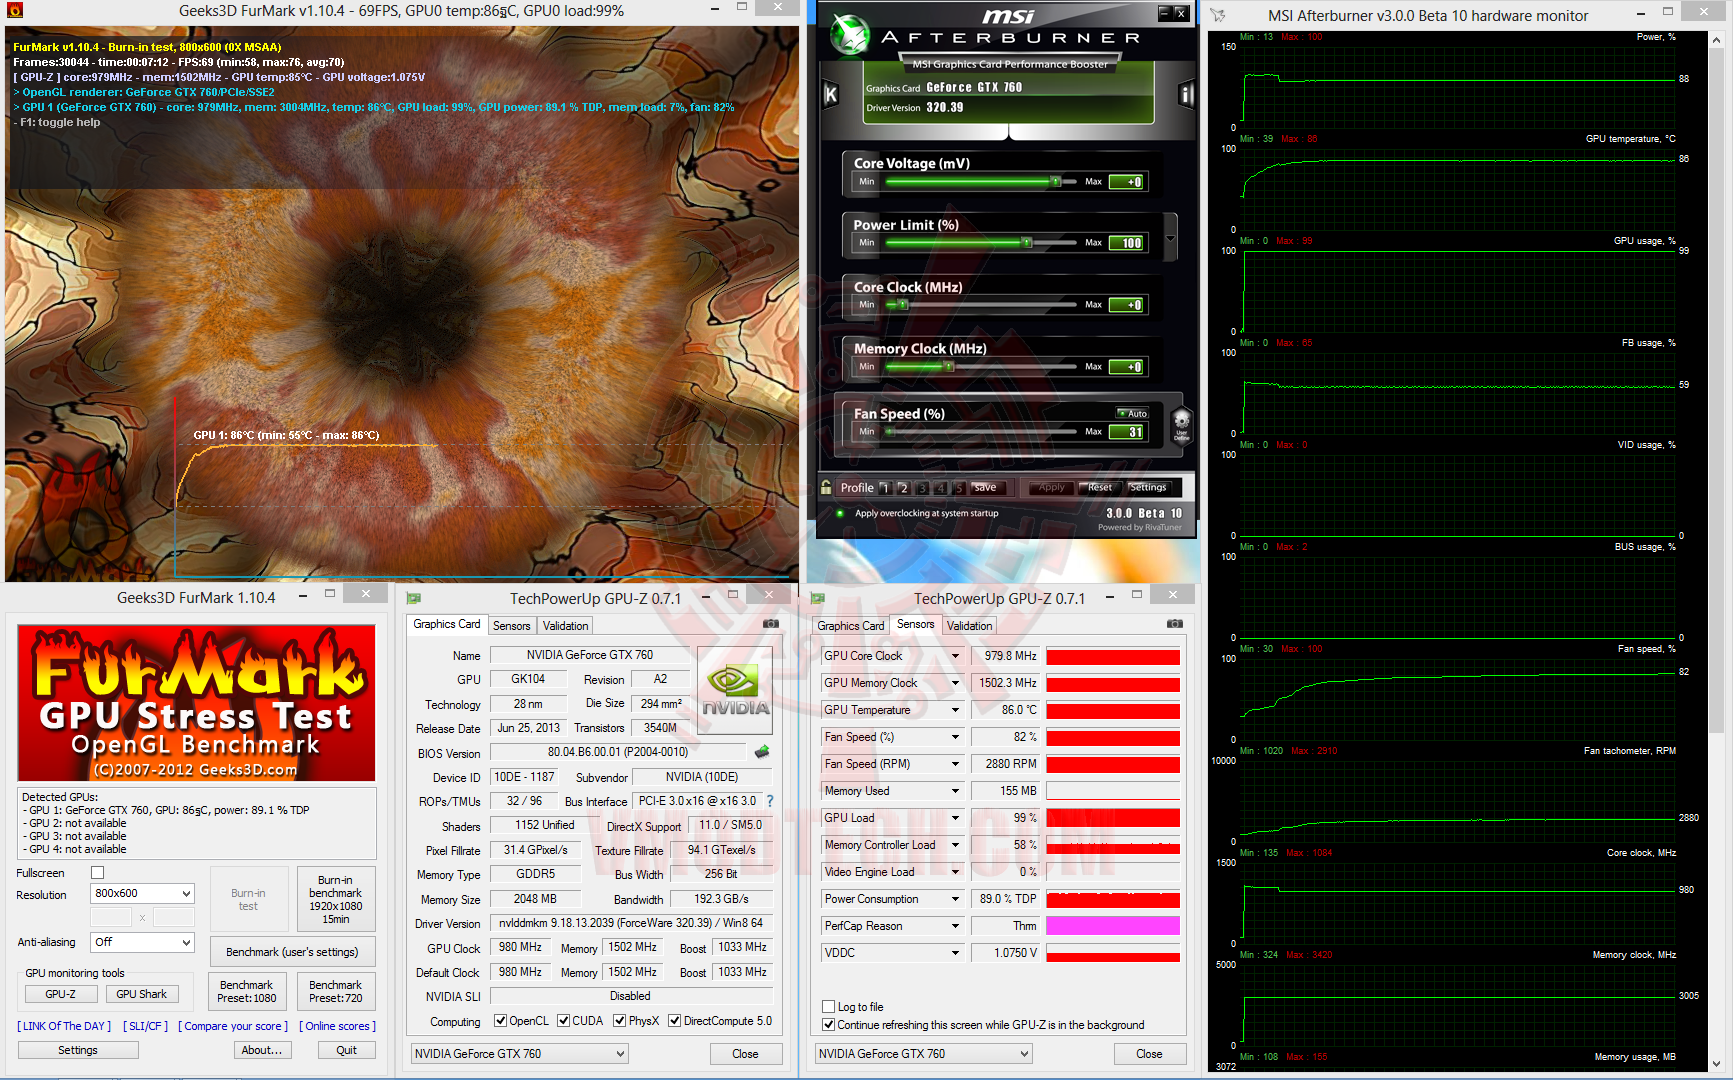The width and height of the screenshot is (1733, 1080).
Task: Click the hardware monitor vertical scrollbar down arrow
Action: 1717,1064
